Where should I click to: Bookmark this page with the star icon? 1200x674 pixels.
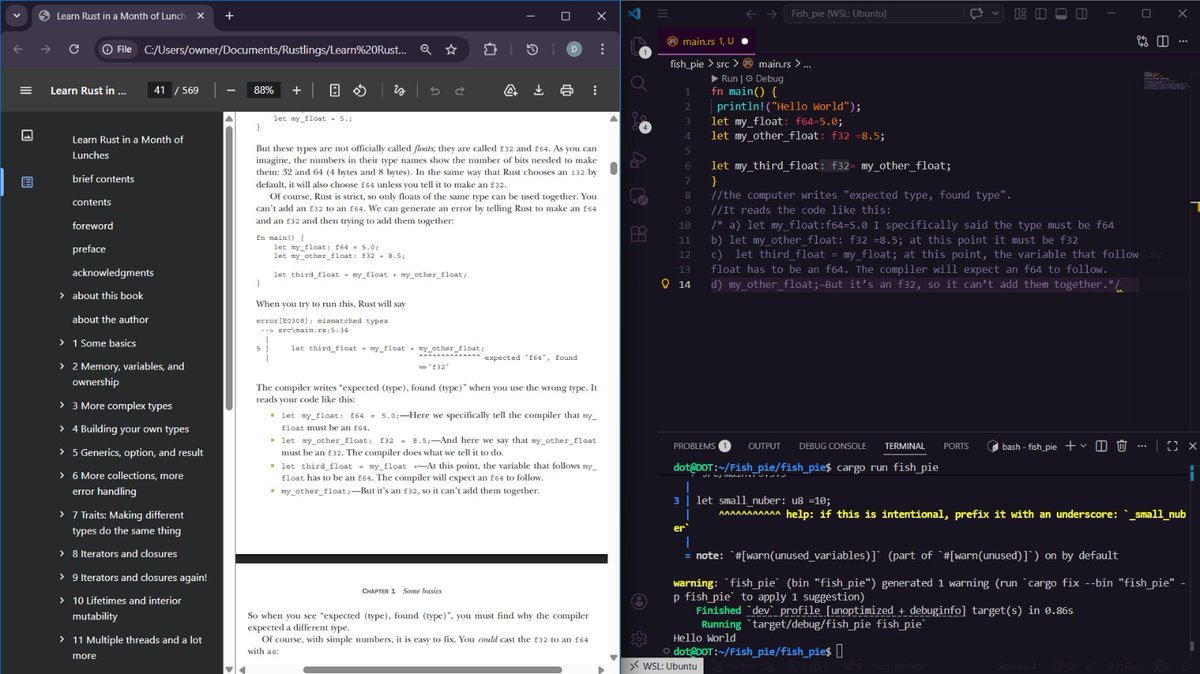pyautogui.click(x=451, y=49)
